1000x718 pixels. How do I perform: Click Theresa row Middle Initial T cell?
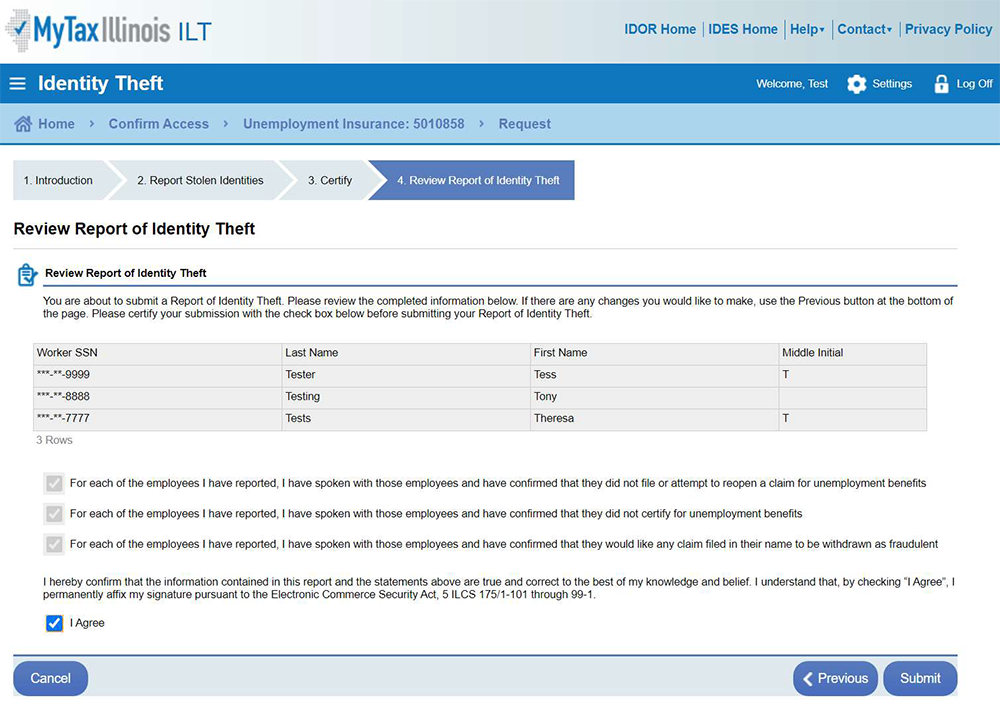(x=853, y=418)
